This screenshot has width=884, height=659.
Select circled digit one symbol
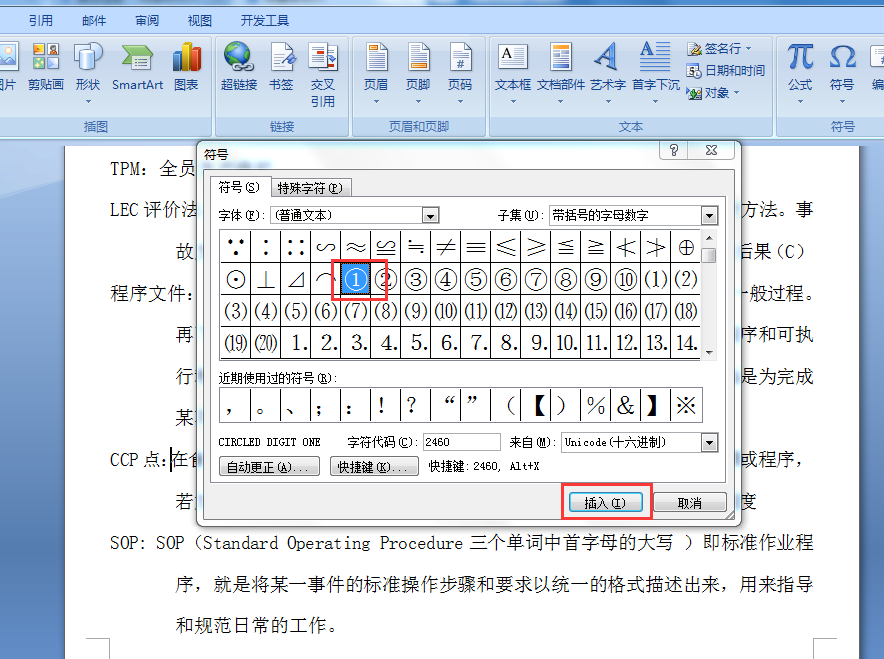pos(356,279)
